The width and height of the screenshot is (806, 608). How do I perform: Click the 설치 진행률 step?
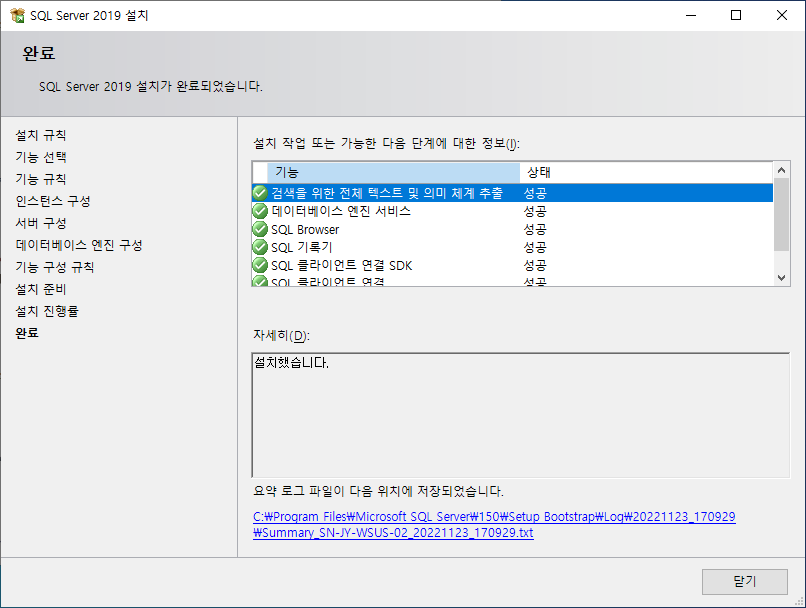click(x=47, y=311)
